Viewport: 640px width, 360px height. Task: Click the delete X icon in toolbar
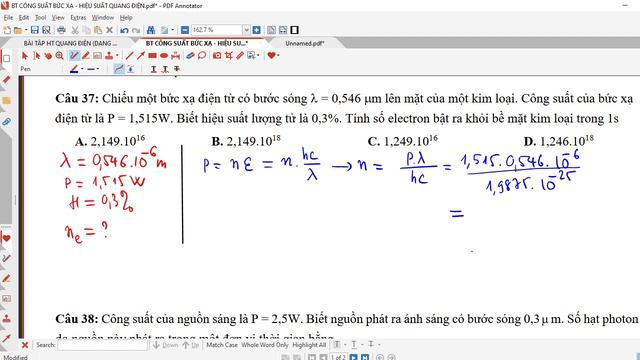109,30
